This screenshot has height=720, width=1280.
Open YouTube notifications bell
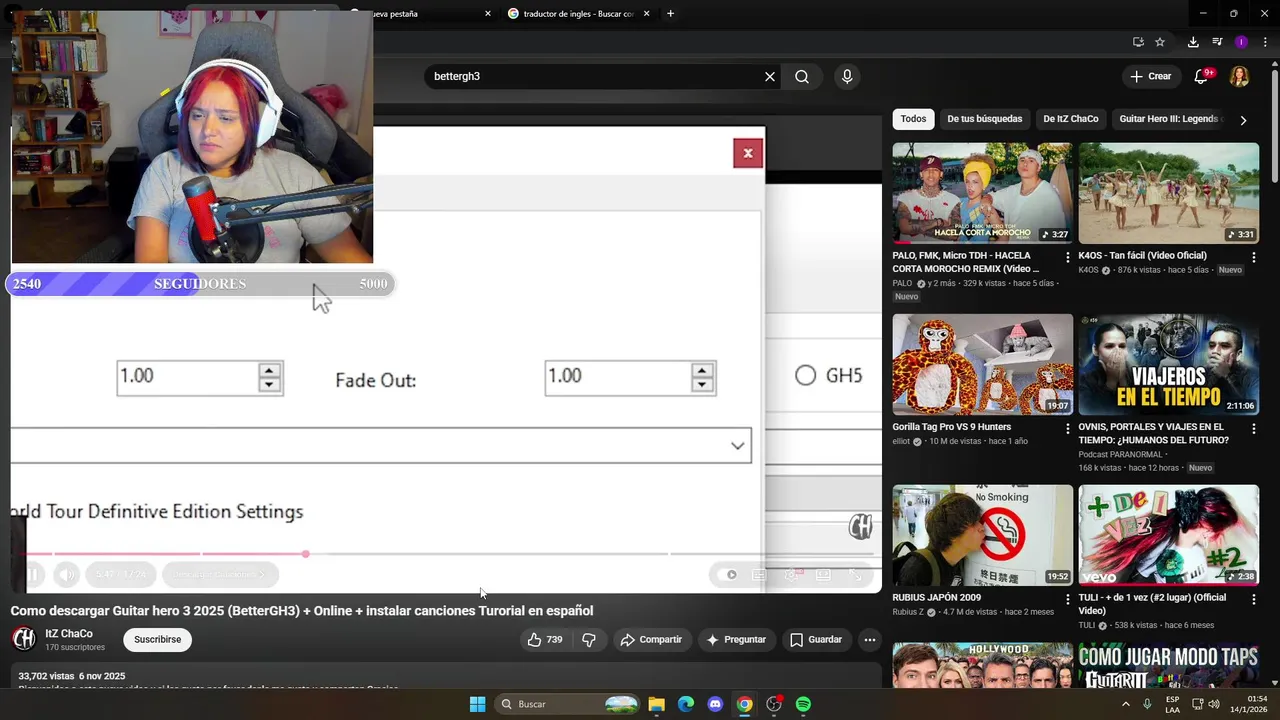point(1203,76)
